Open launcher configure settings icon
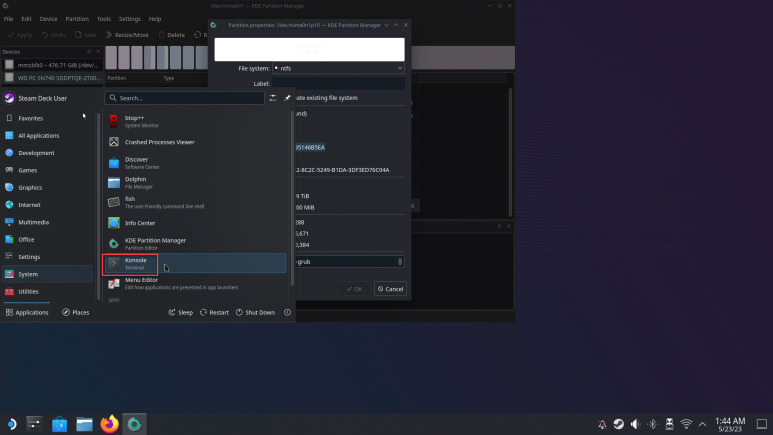The width and height of the screenshot is (773, 435). point(273,98)
